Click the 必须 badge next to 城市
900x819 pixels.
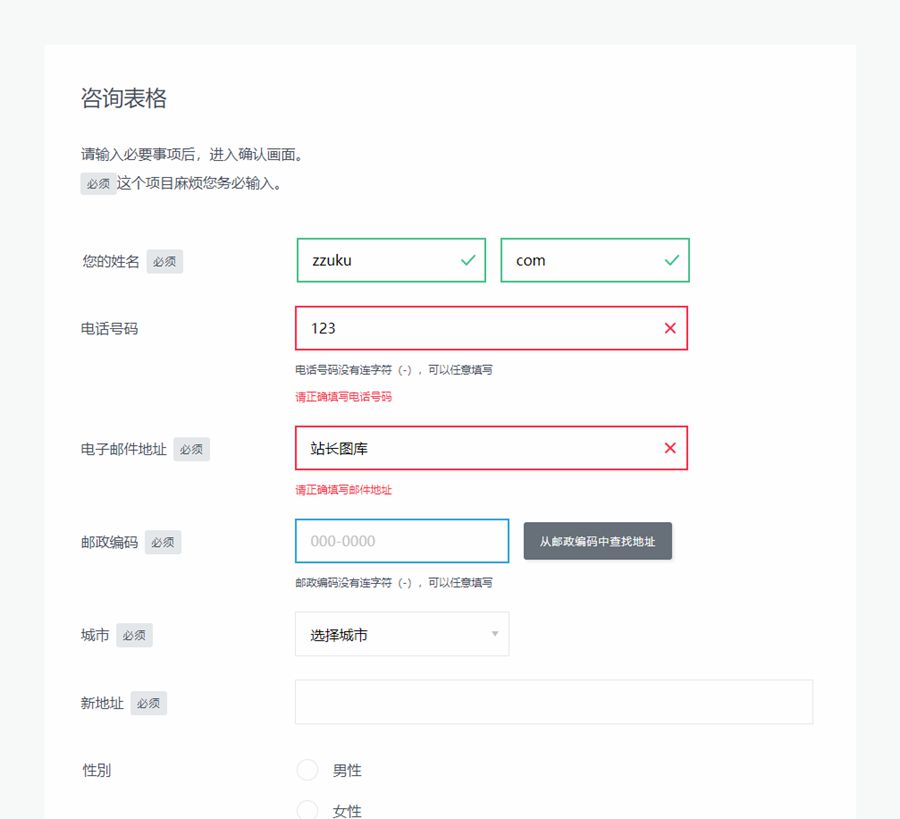(x=134, y=636)
